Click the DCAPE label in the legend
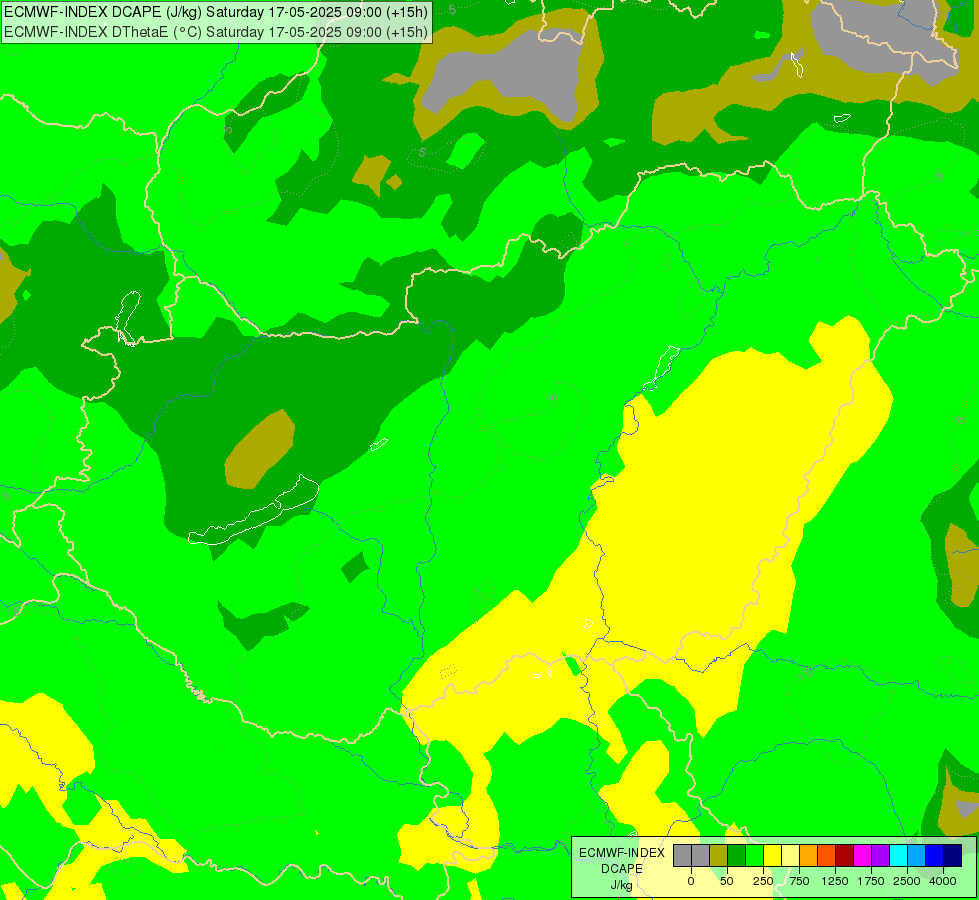This screenshot has height=900, width=979. [x=622, y=869]
